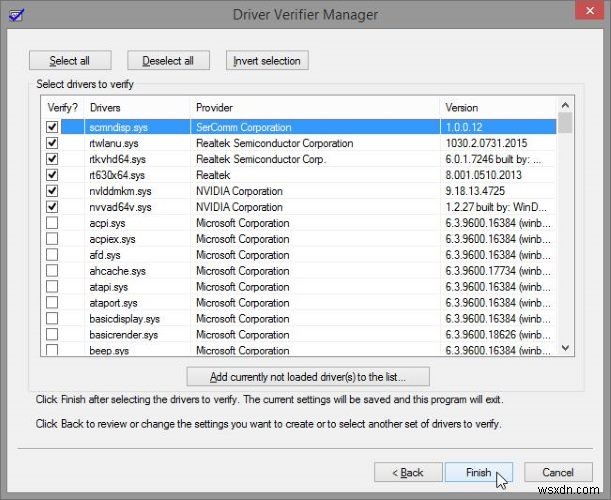This screenshot has height=500, width=611.
Task: Select ataport.sys driver name
Action: [113, 303]
